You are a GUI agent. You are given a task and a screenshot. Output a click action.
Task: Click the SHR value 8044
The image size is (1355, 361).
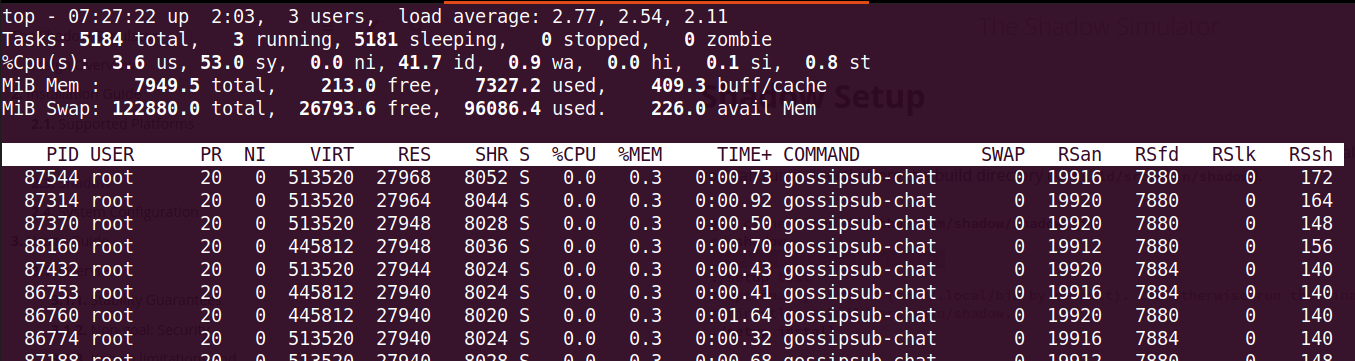pyautogui.click(x=487, y=200)
